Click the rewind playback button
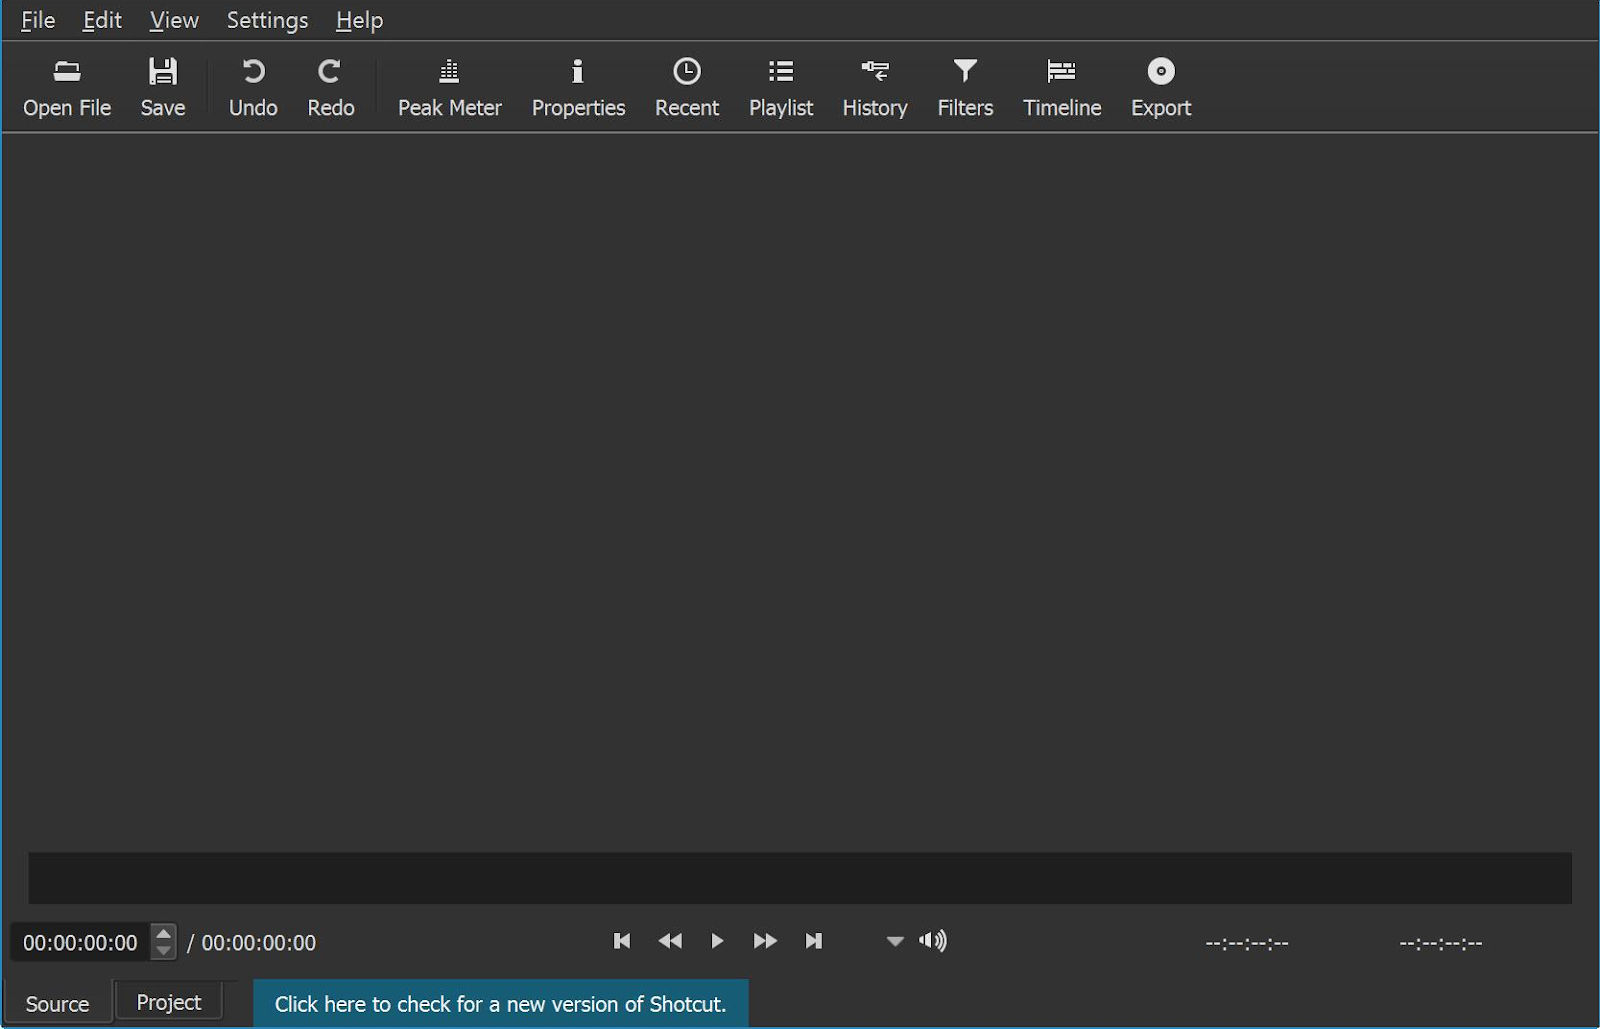This screenshot has width=1600, height=1029. pyautogui.click(x=670, y=941)
